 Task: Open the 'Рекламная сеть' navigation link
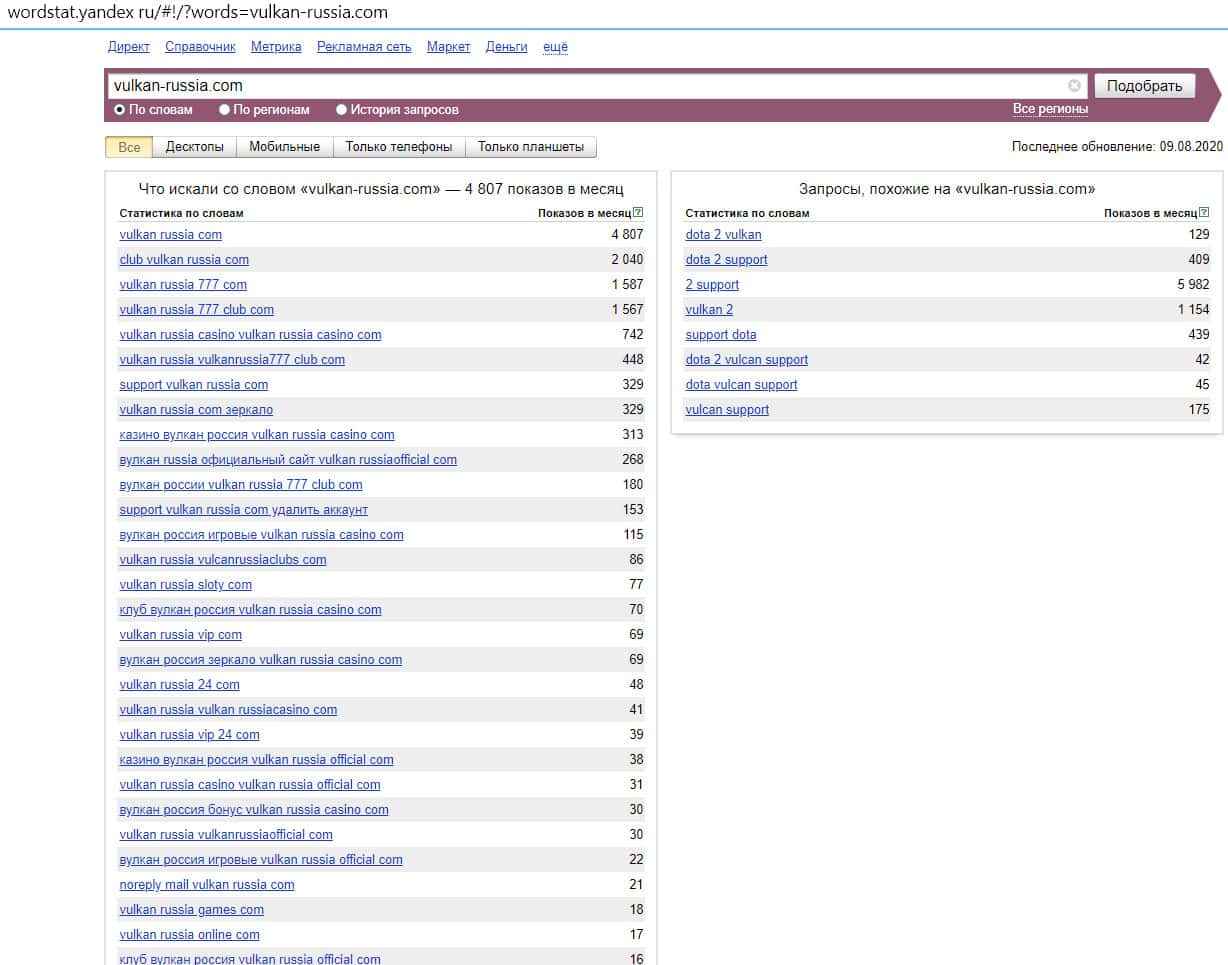point(364,47)
